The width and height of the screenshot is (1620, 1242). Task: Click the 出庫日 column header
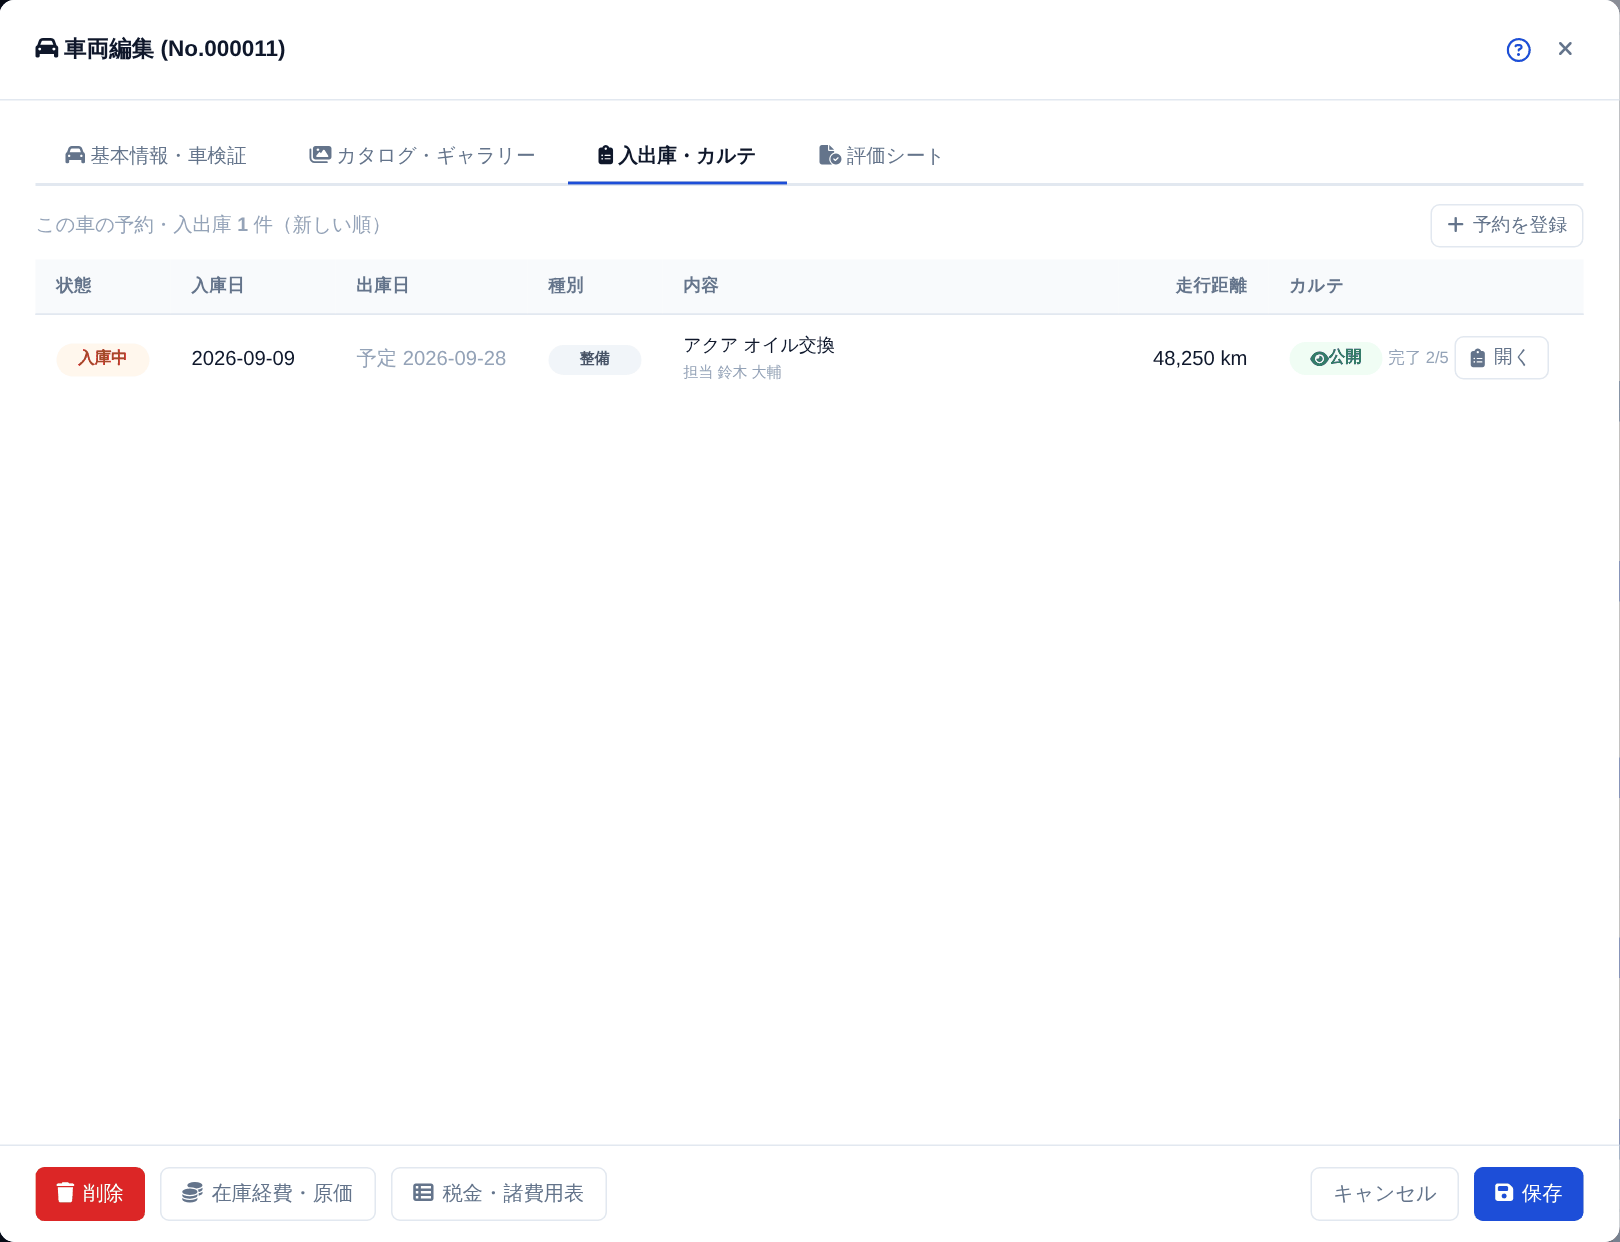tap(383, 286)
